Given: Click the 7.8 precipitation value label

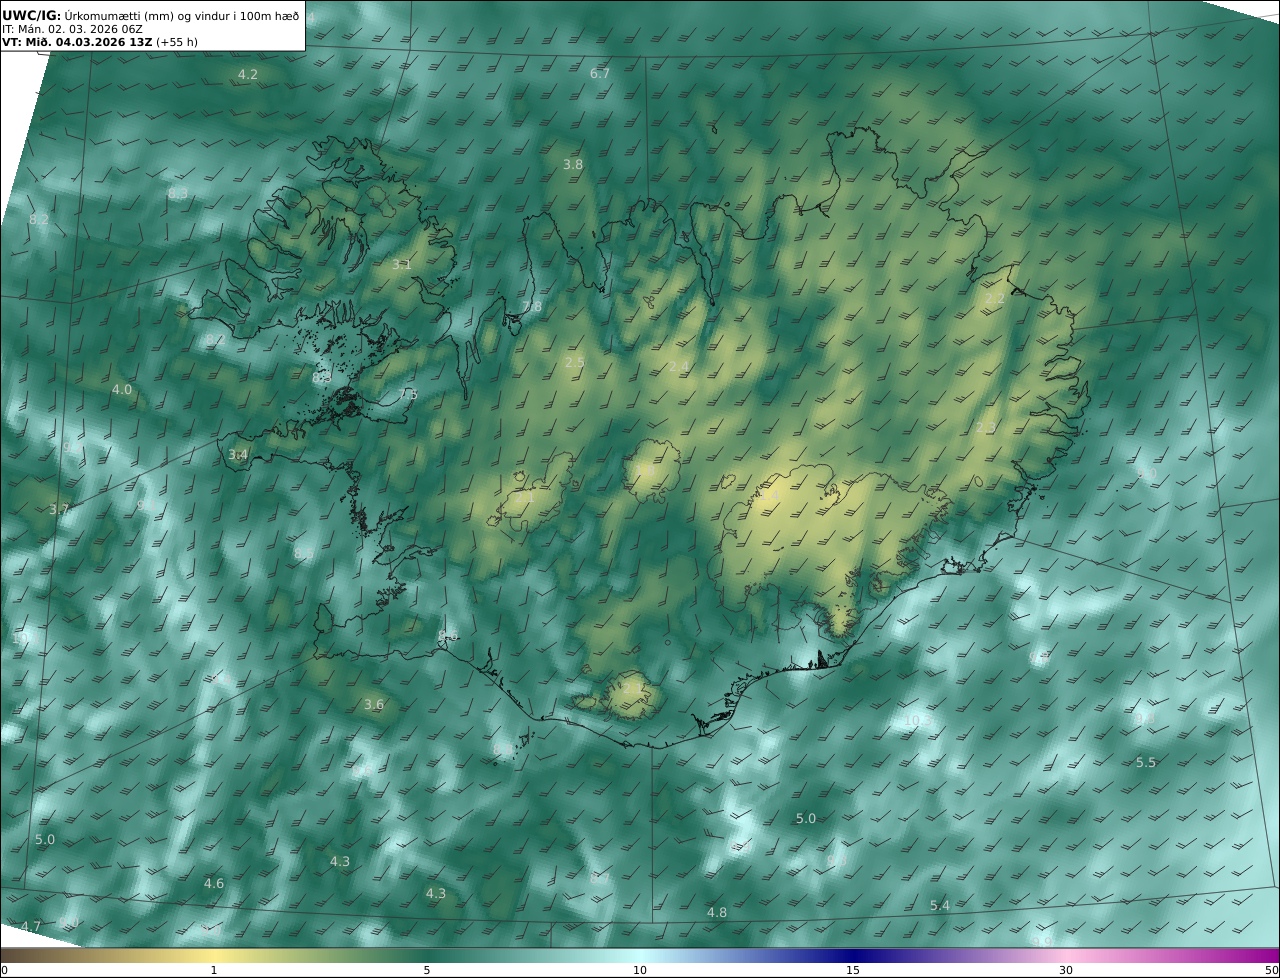Looking at the screenshot, I should pyautogui.click(x=532, y=307).
